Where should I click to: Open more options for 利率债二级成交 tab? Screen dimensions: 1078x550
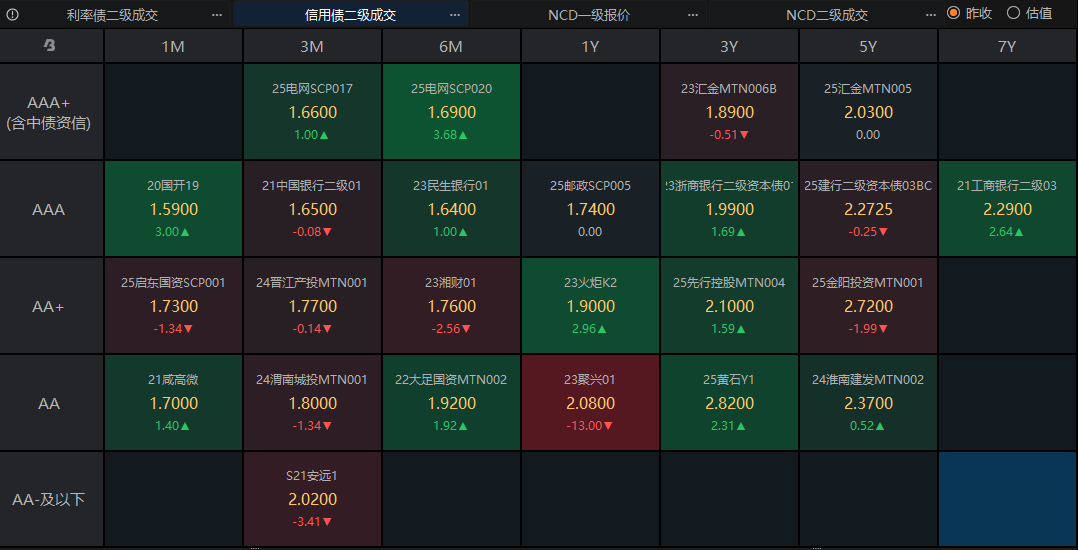click(x=217, y=15)
